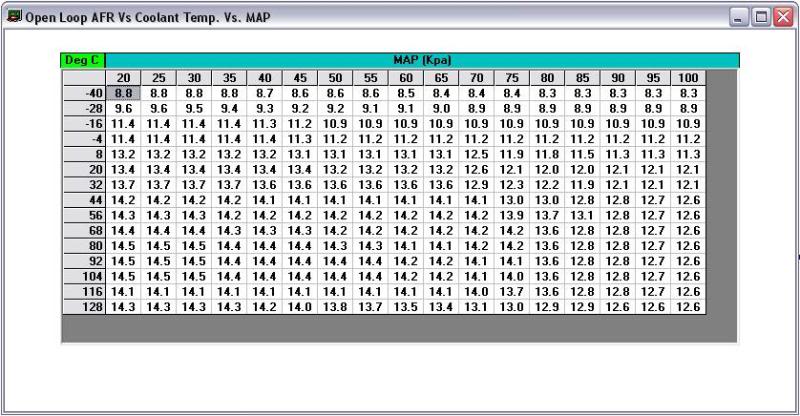The image size is (800, 416).
Task: Select the 12.0 cell at 20 row, 80 column
Action: tap(547, 169)
